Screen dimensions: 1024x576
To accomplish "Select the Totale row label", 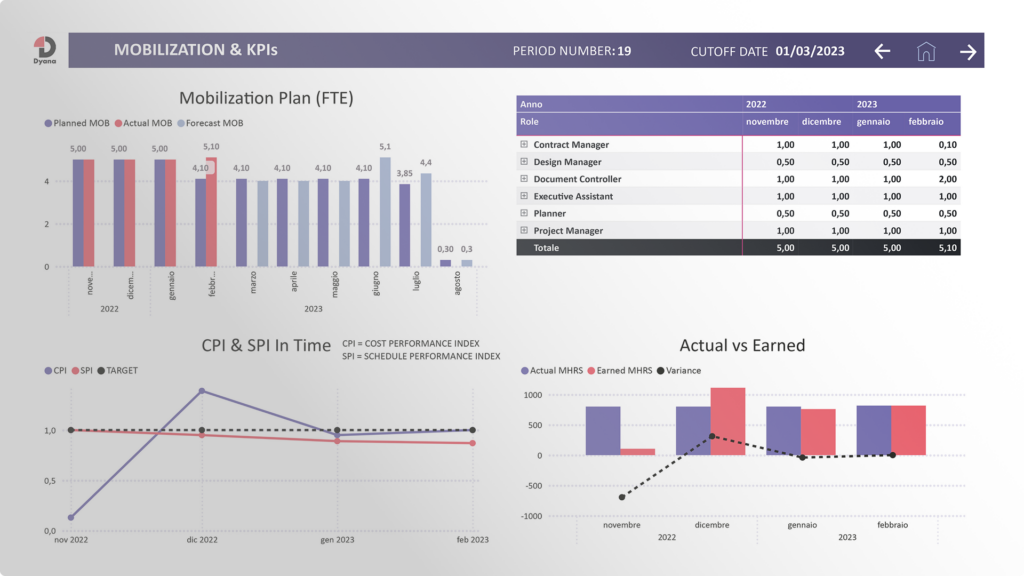I will pos(546,248).
